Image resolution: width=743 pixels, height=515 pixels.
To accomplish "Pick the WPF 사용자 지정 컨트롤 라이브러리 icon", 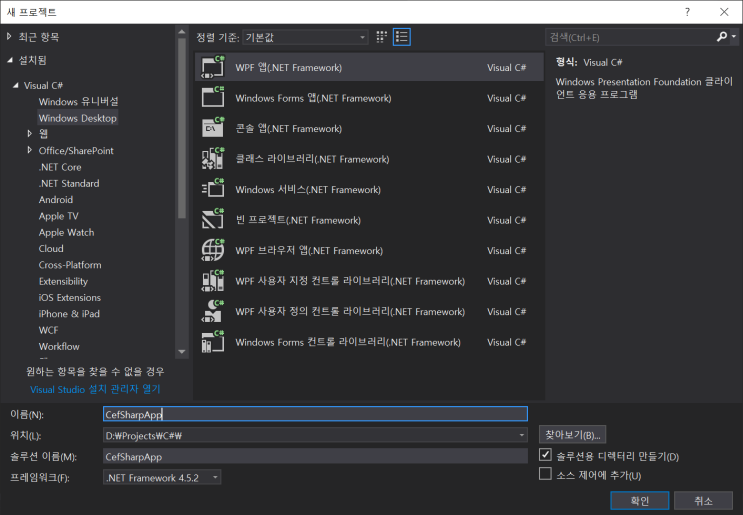I will 213,281.
